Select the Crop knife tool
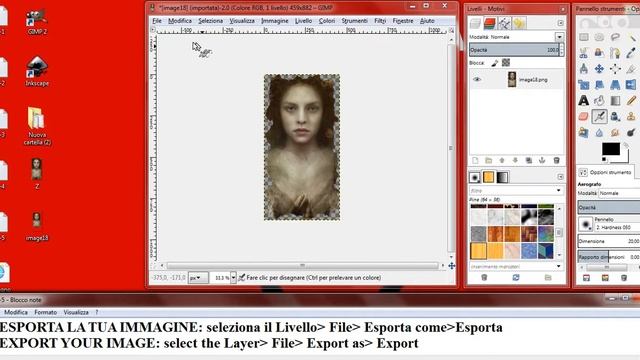The width and height of the screenshot is (640, 360). pos(631,69)
